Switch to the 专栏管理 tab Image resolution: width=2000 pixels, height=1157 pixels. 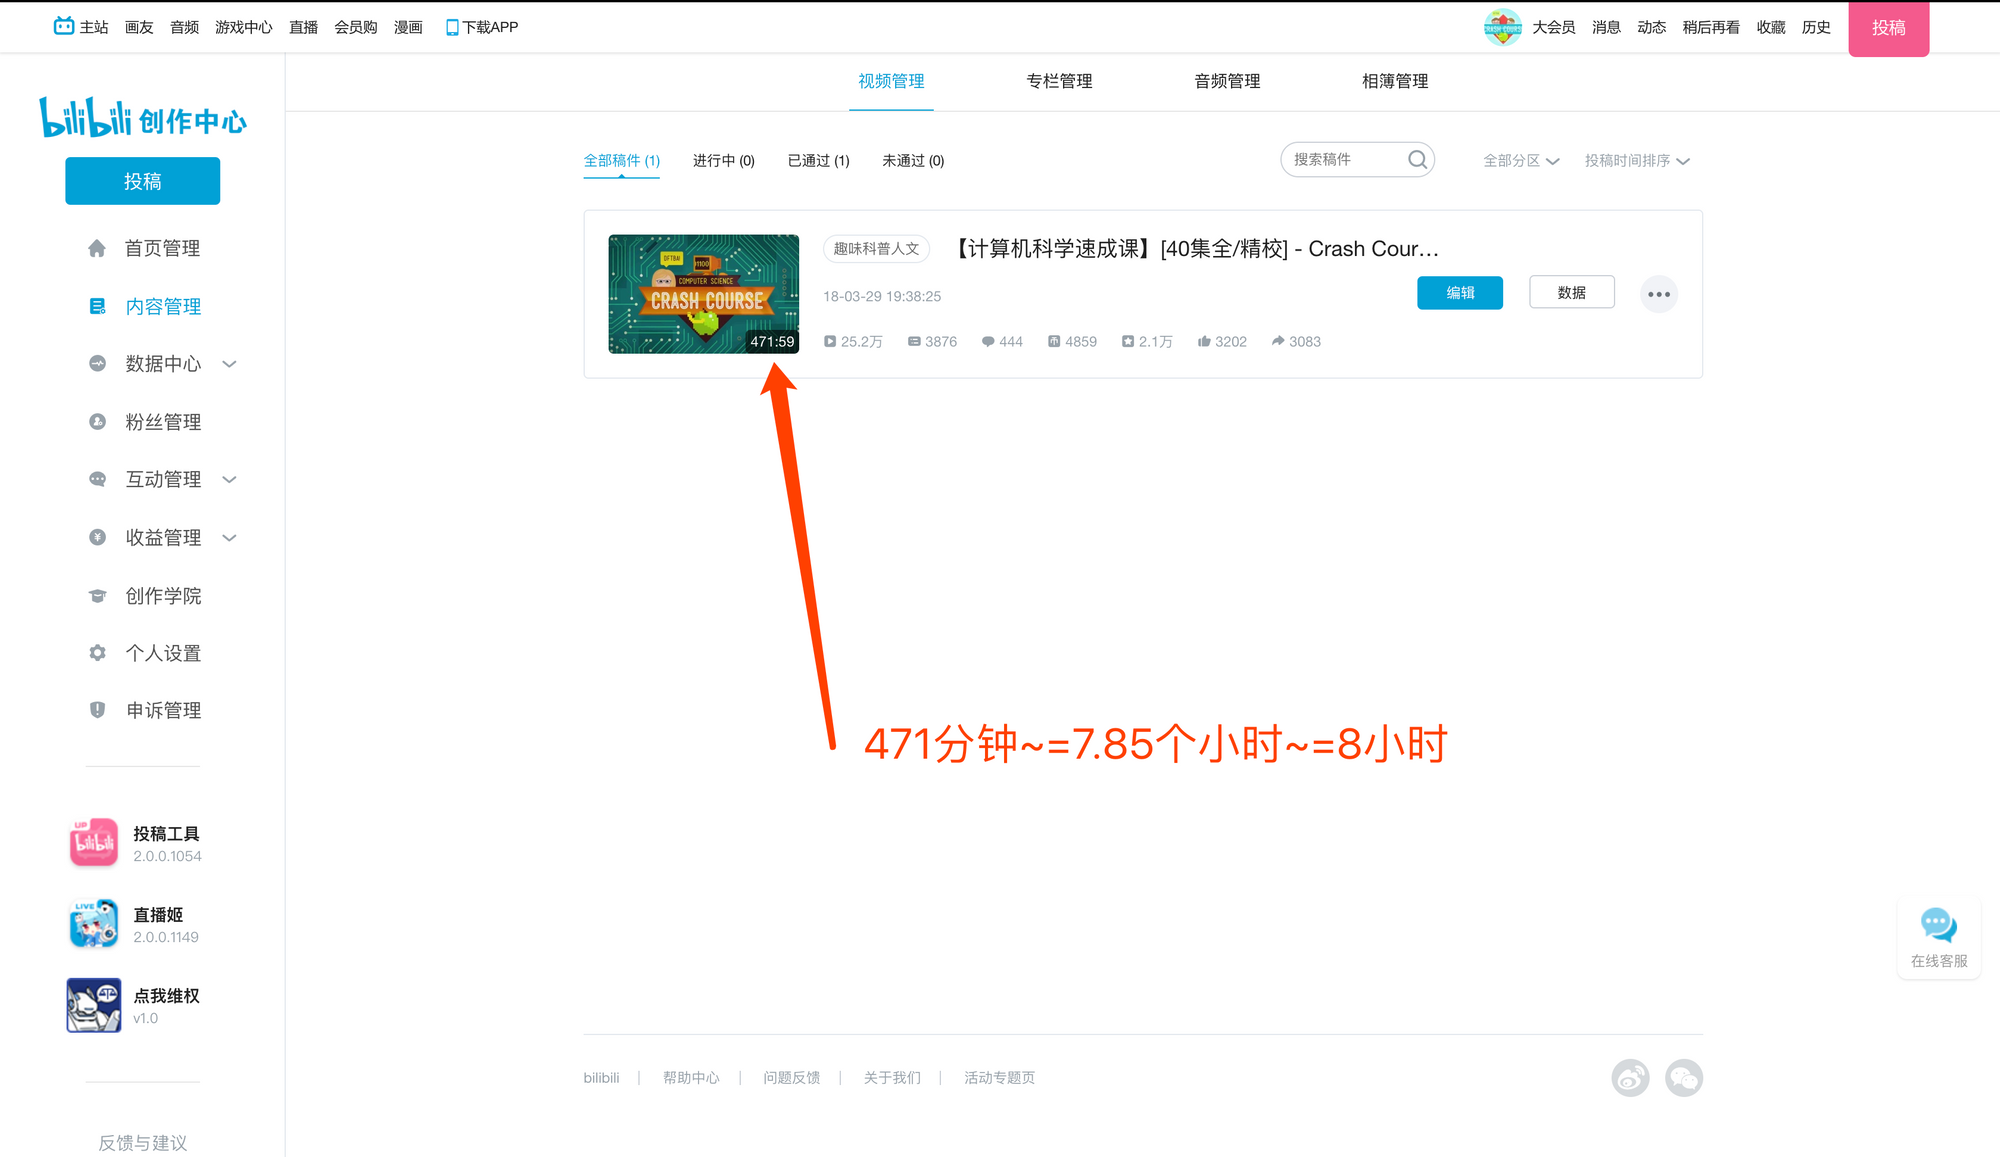click(x=1059, y=82)
